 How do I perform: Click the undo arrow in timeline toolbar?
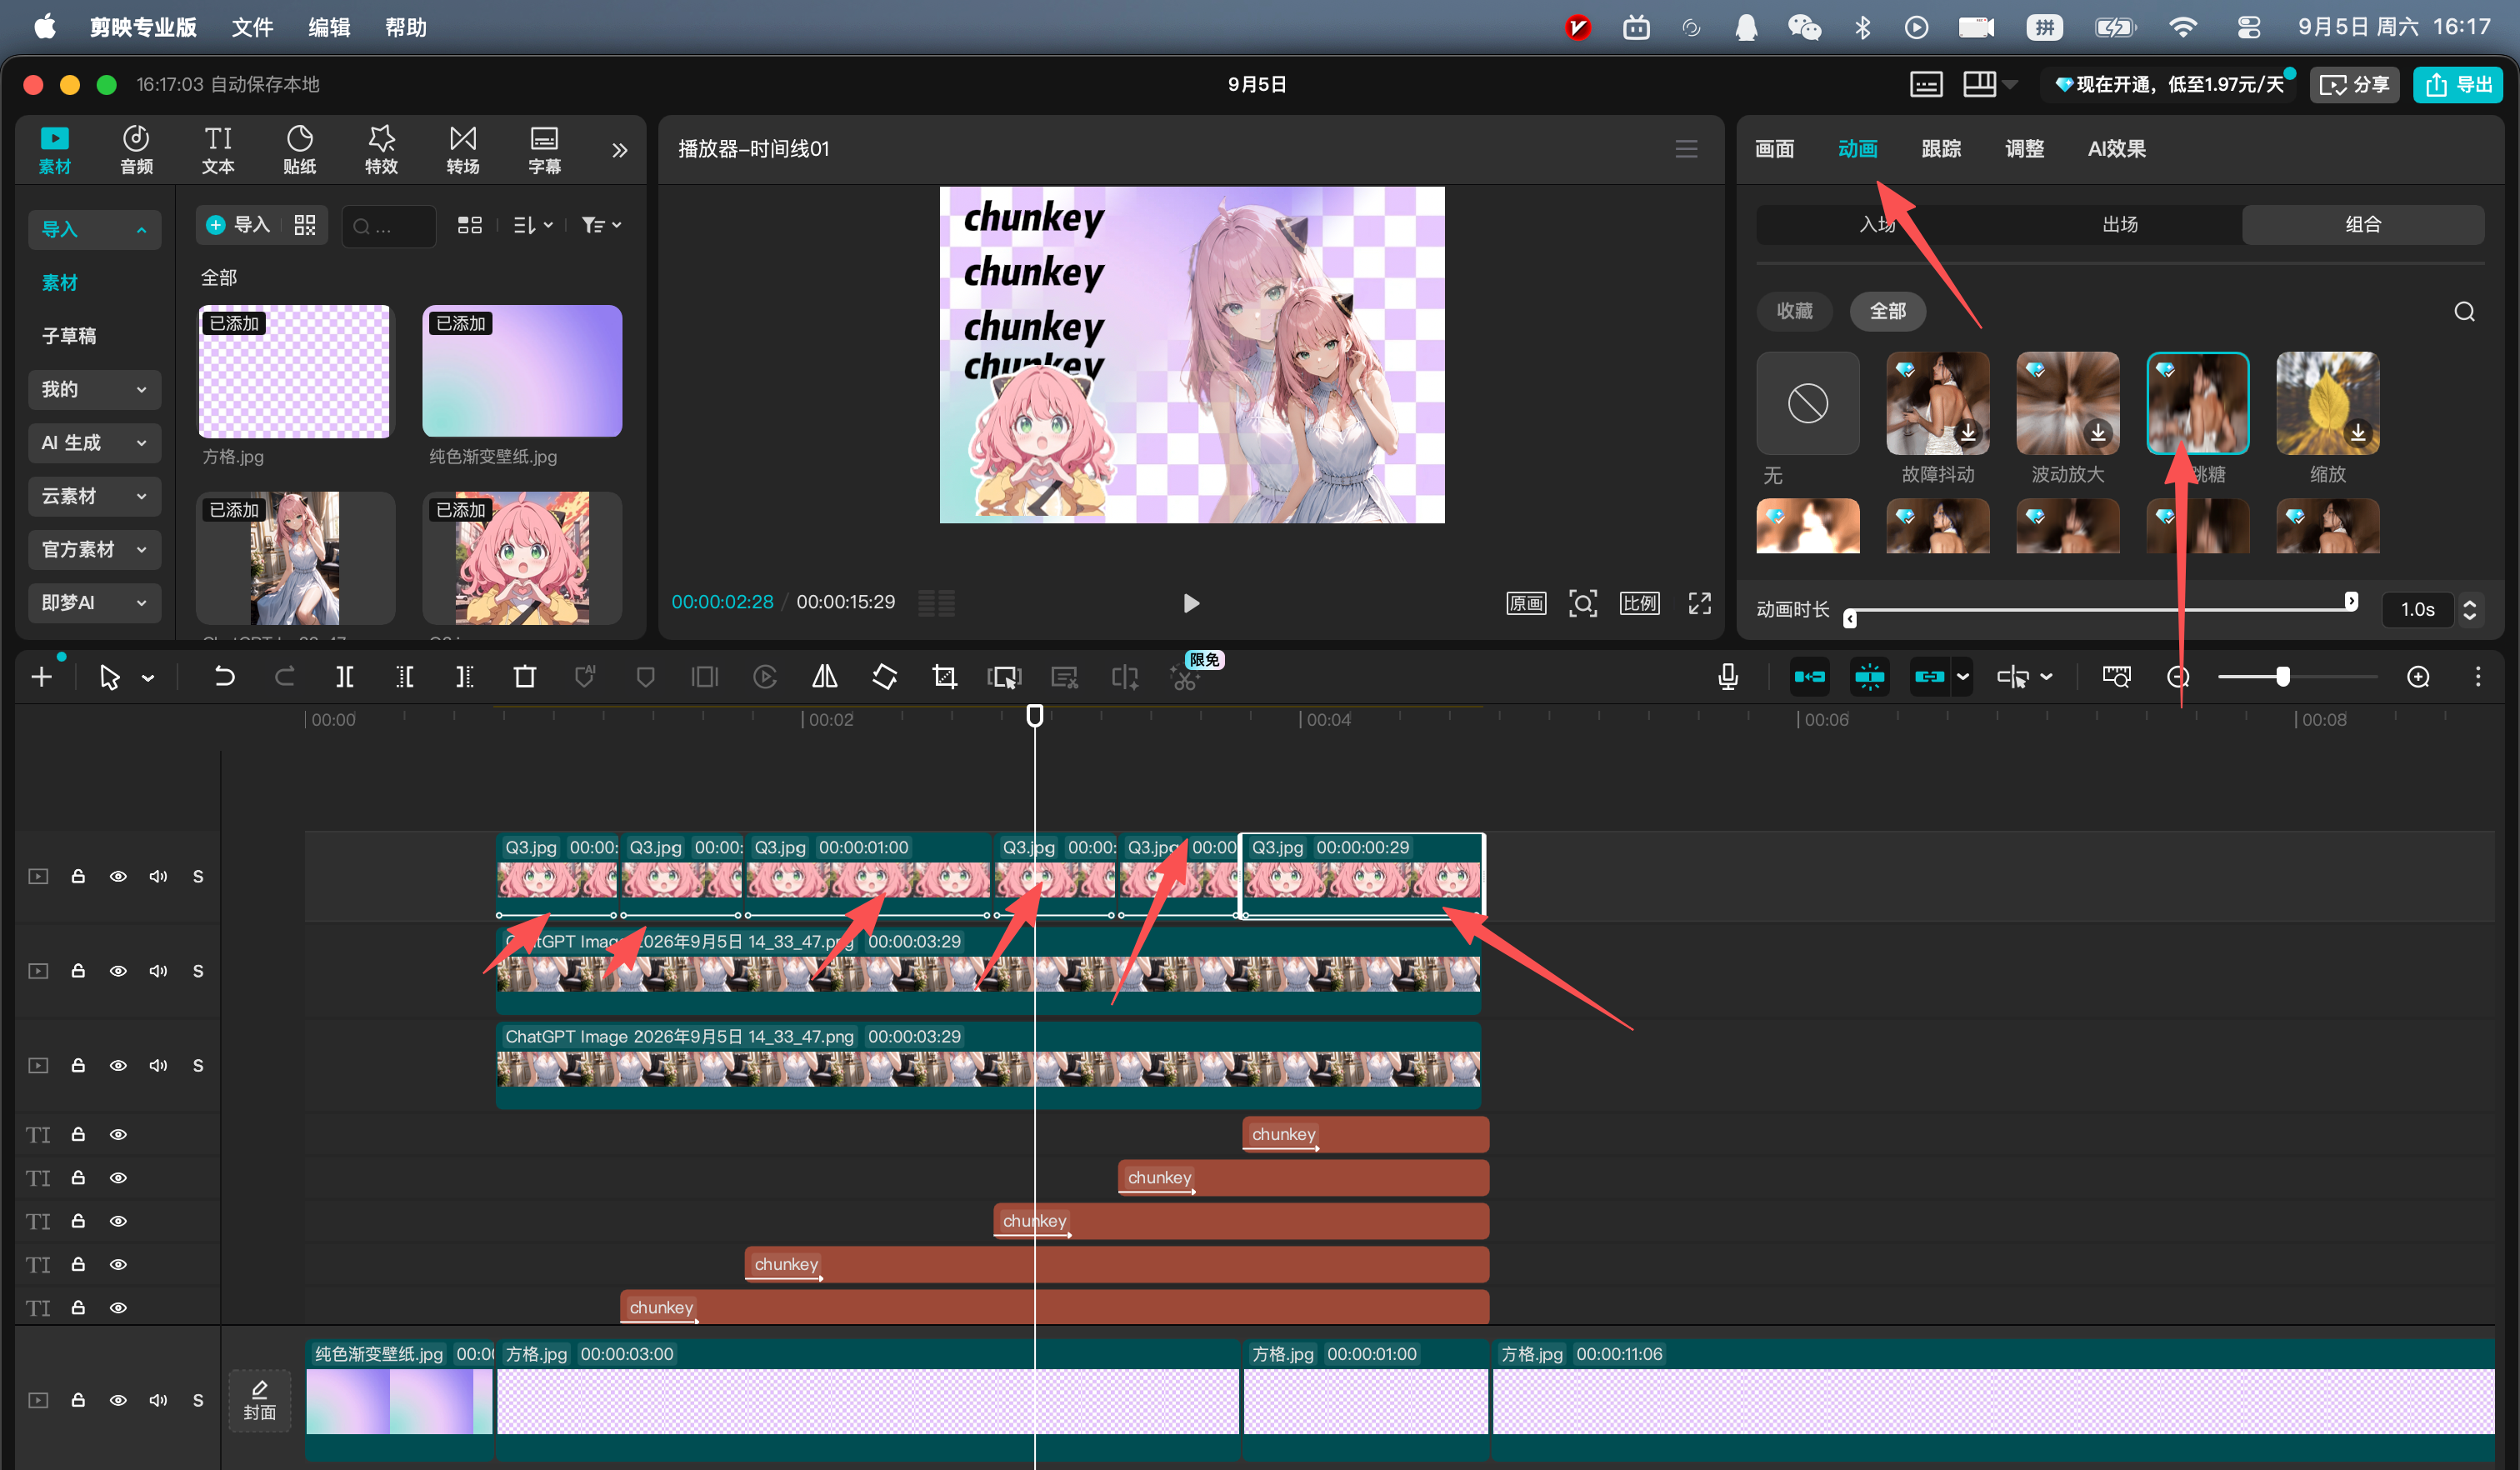pos(225,677)
